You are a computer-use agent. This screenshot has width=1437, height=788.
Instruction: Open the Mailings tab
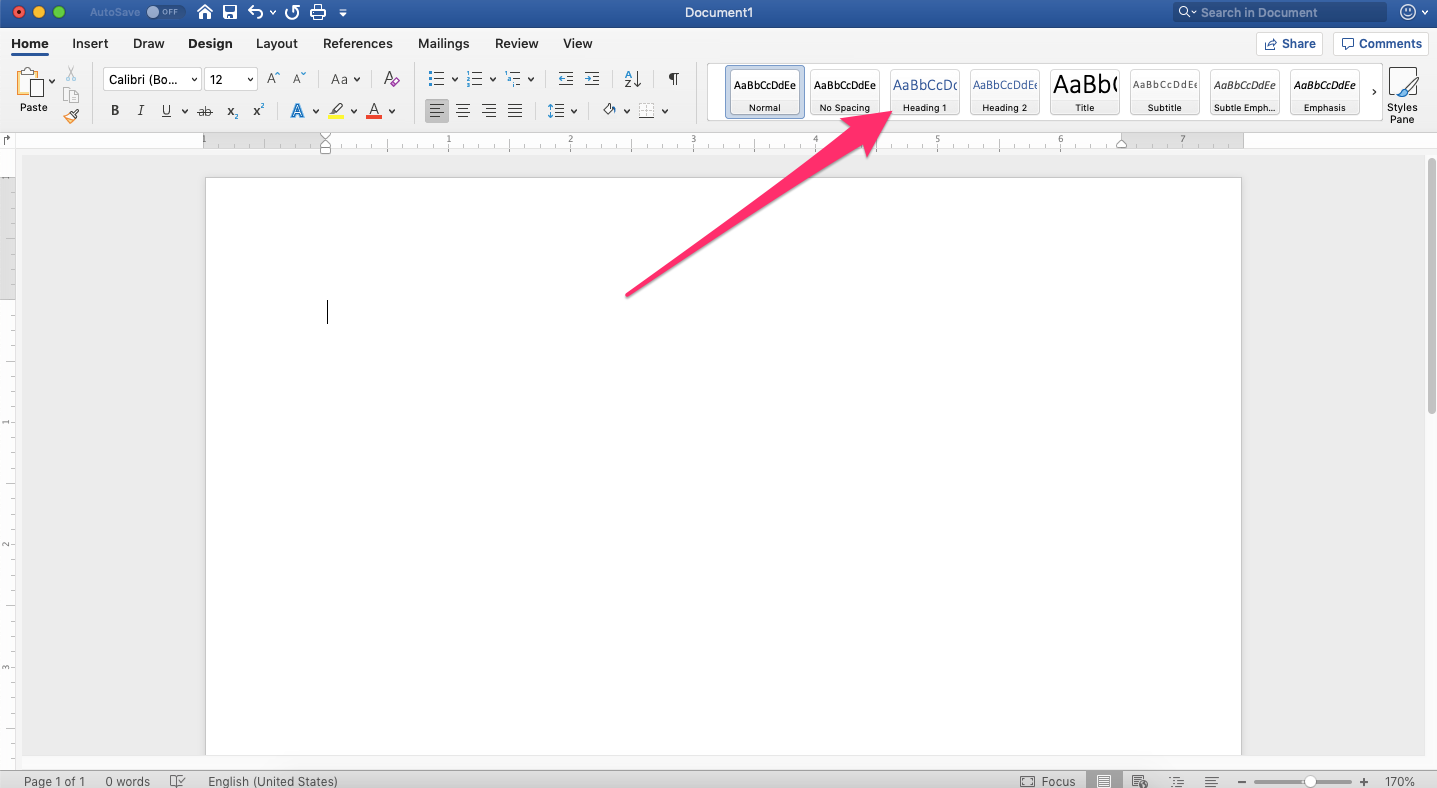(x=444, y=44)
